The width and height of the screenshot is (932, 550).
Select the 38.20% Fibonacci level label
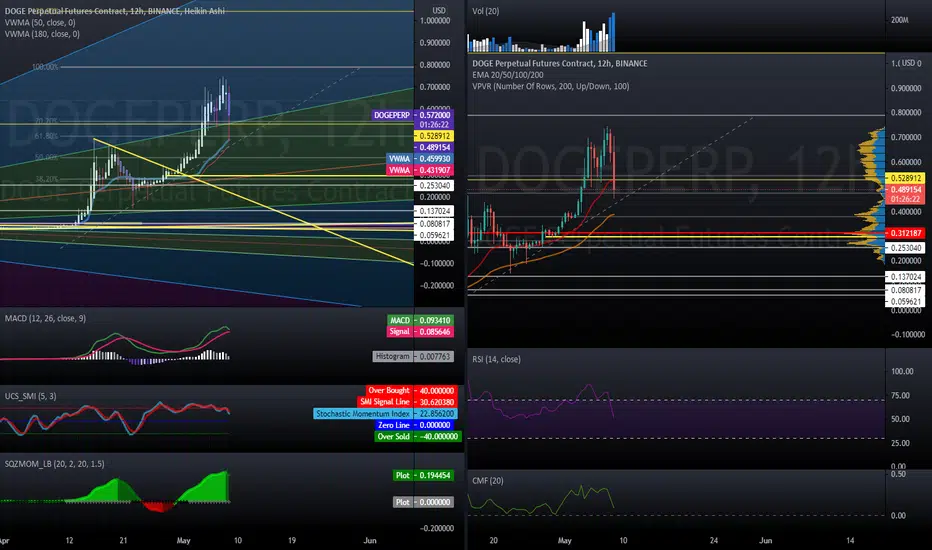point(46,178)
